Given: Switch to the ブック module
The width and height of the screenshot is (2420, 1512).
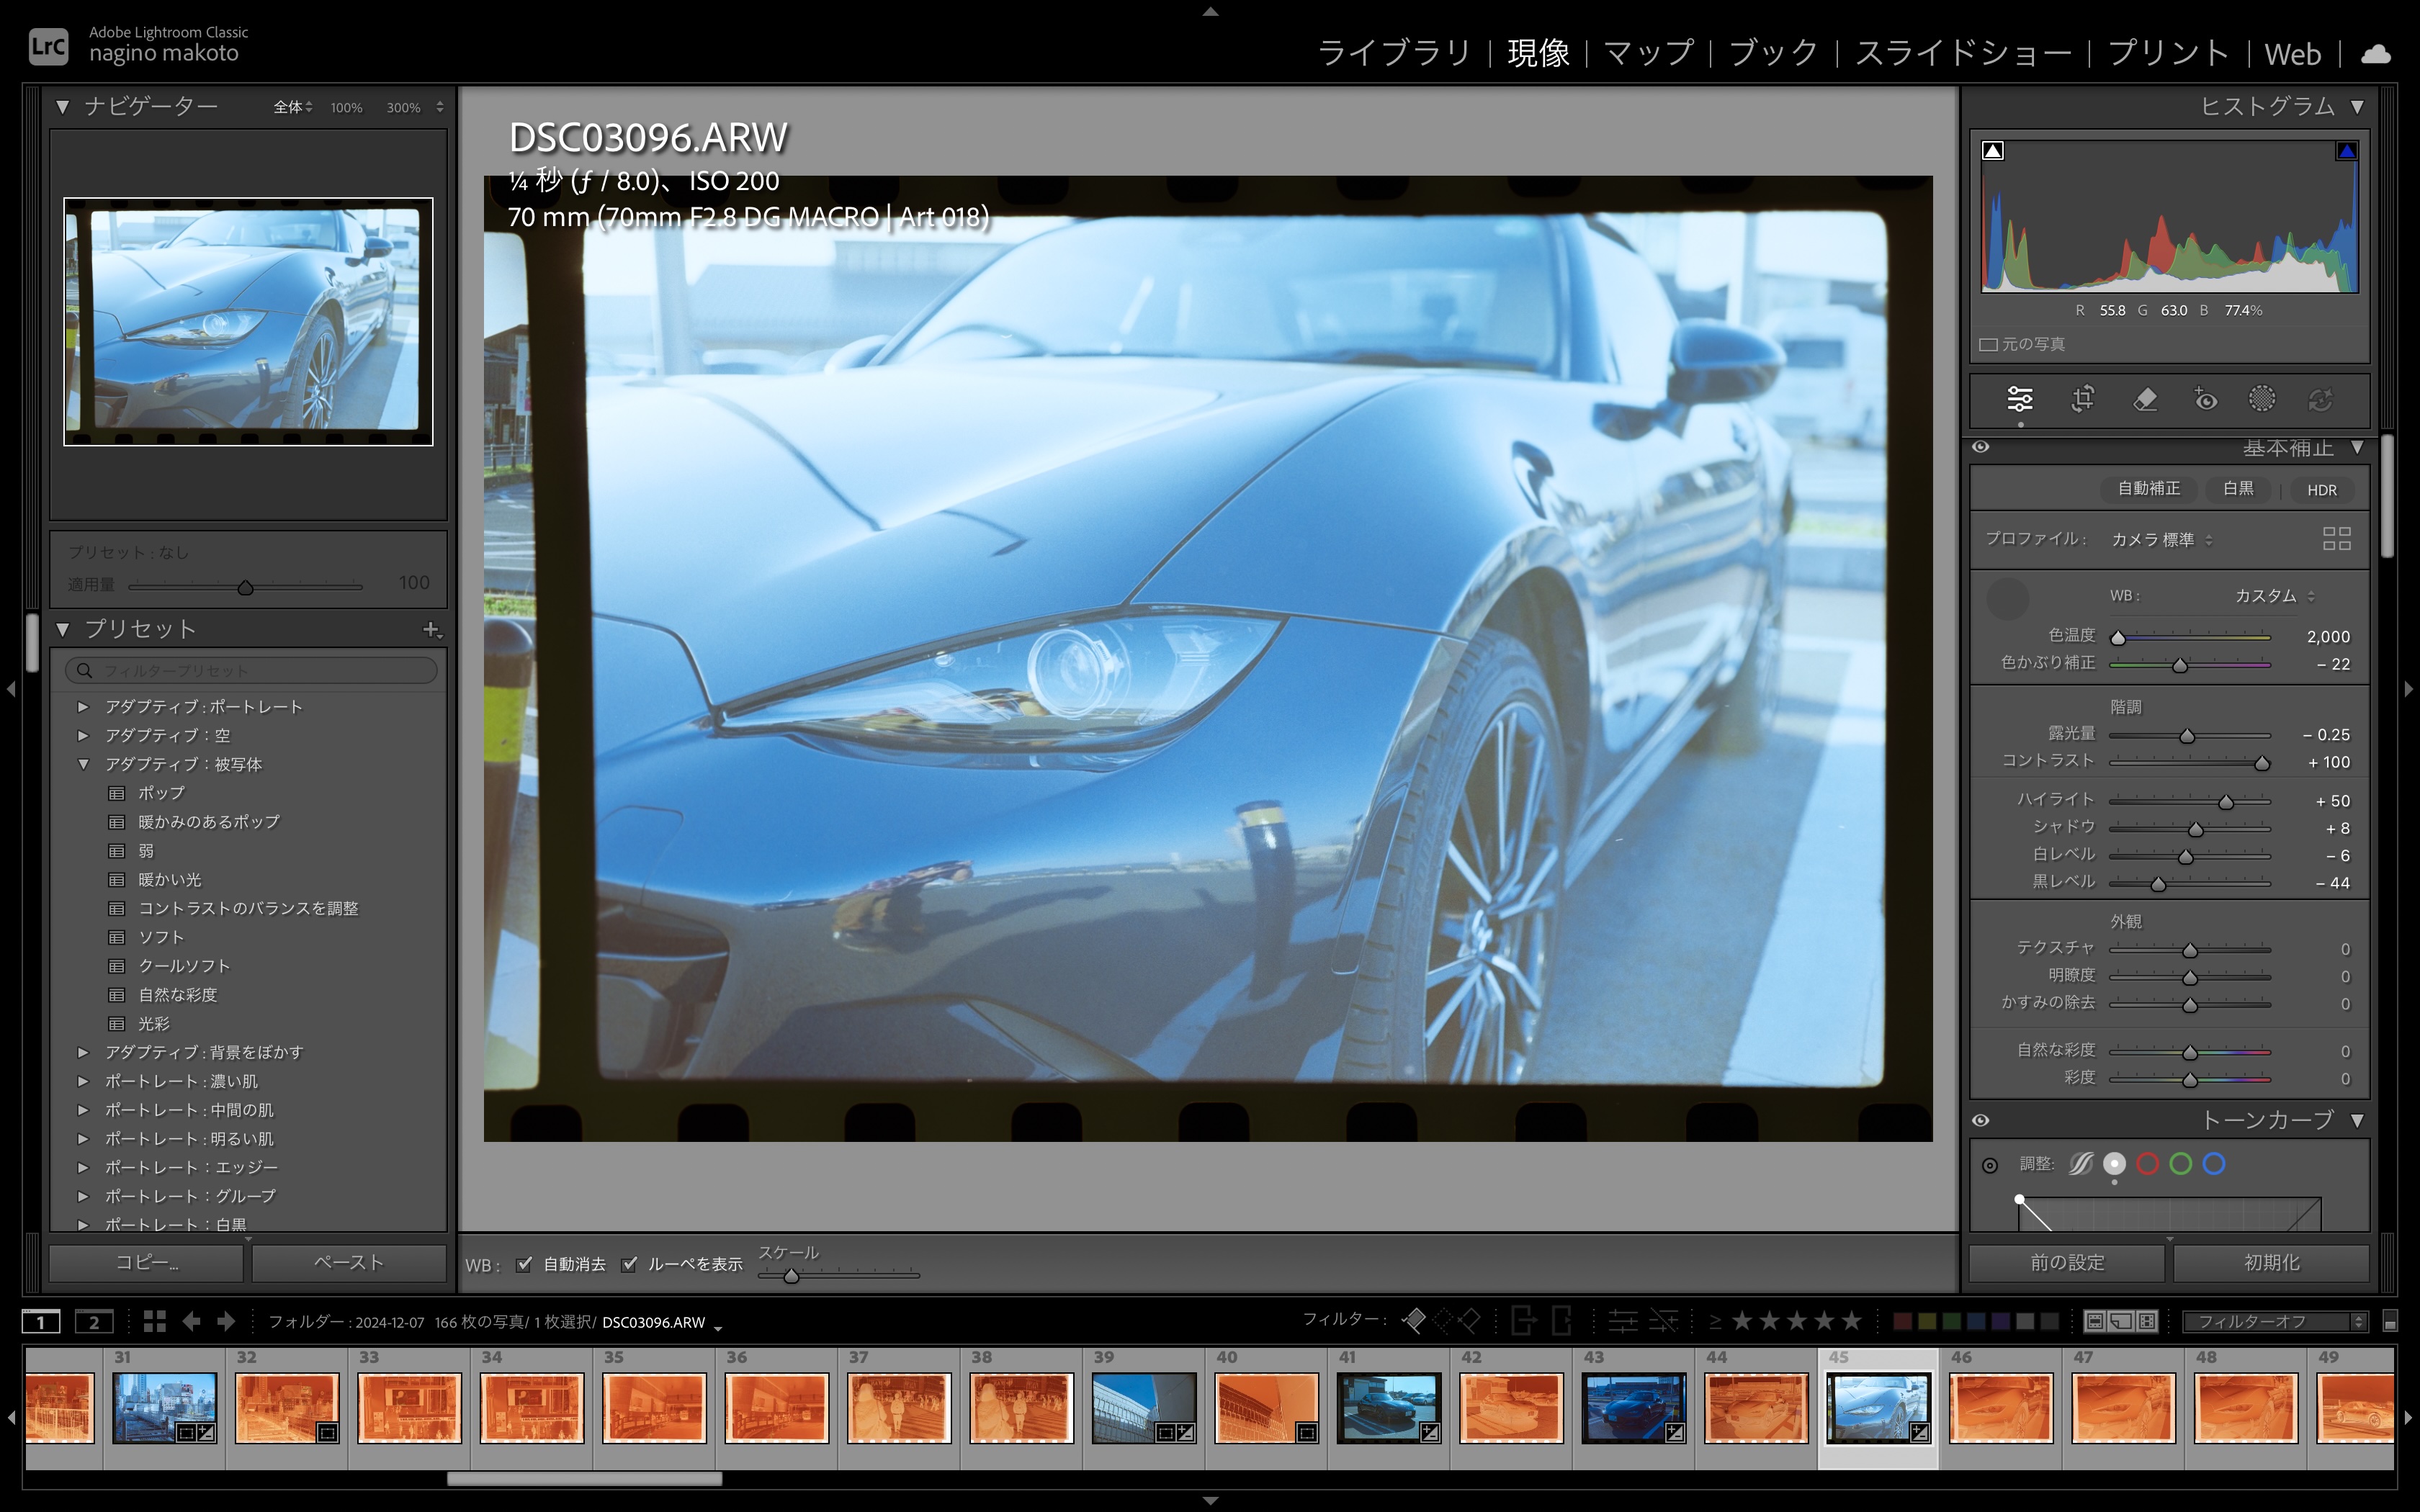Looking at the screenshot, I should [x=1773, y=53].
